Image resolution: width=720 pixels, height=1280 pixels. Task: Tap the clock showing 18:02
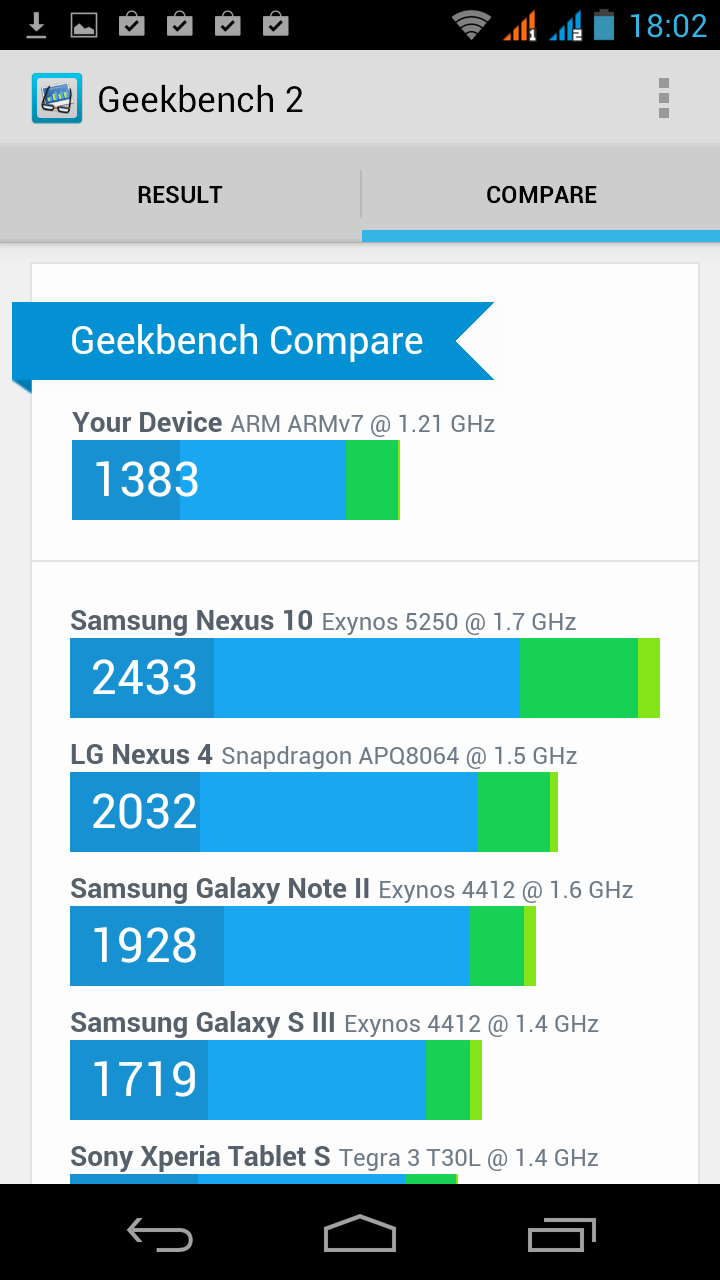[x=667, y=25]
